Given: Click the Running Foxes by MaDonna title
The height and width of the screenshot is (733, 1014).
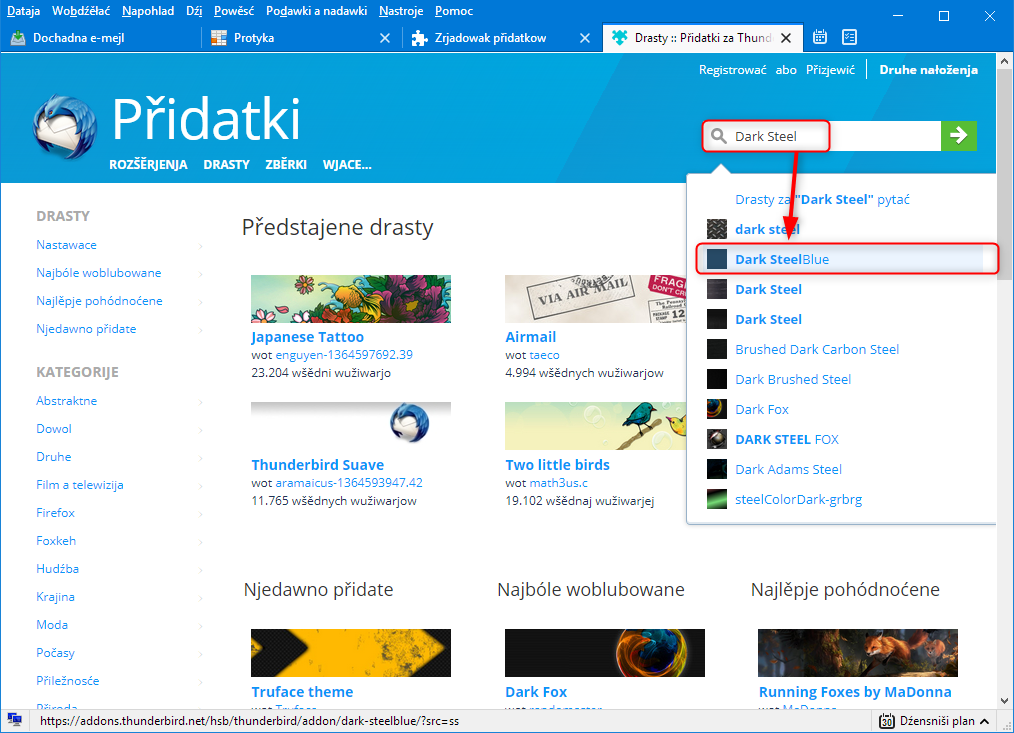Looking at the screenshot, I should pyautogui.click(x=855, y=692).
